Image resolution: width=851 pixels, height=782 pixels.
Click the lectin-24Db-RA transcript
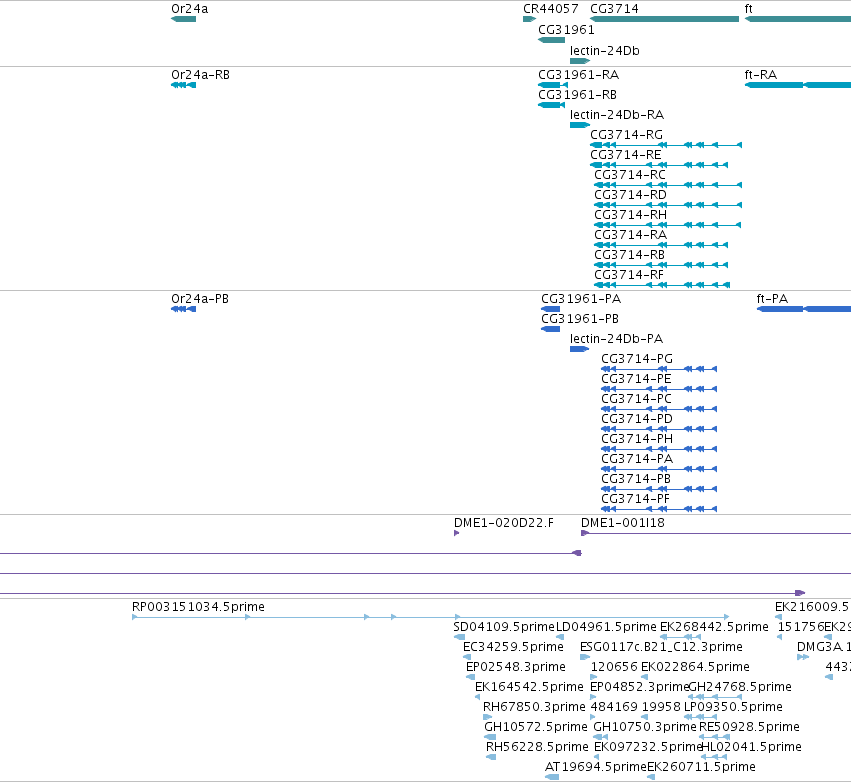[x=580, y=125]
